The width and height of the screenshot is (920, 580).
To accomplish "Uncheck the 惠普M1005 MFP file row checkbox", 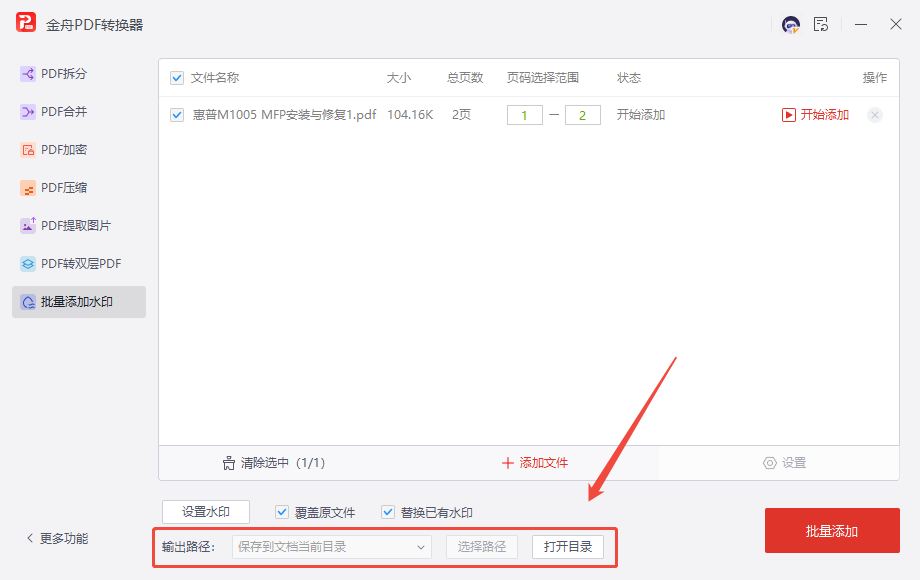I will pos(177,115).
